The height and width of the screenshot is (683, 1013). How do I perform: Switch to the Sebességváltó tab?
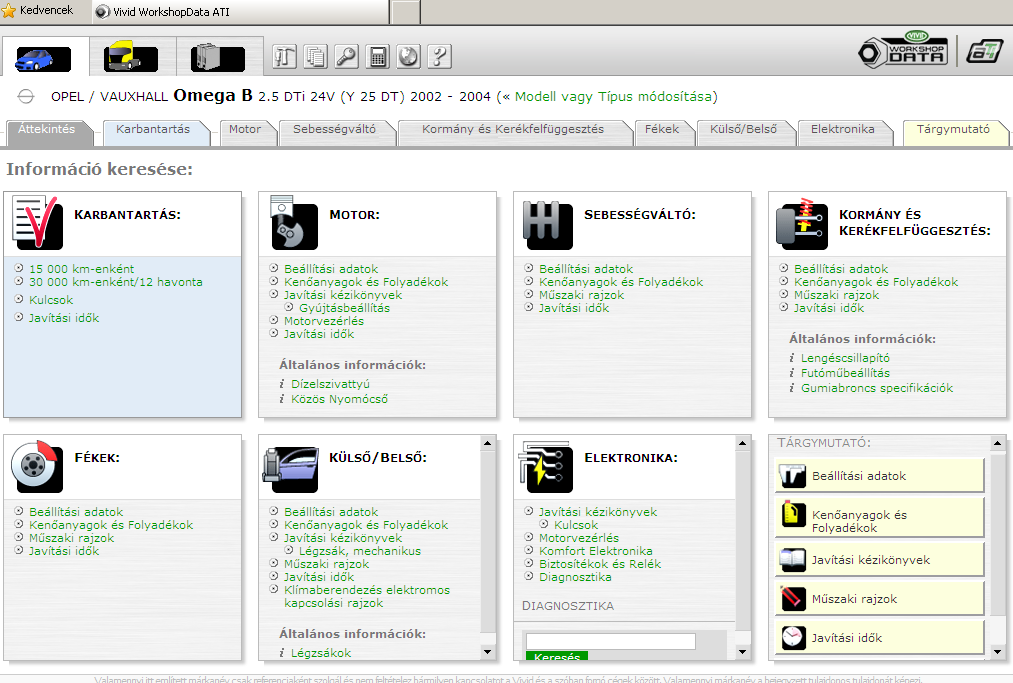coord(330,130)
